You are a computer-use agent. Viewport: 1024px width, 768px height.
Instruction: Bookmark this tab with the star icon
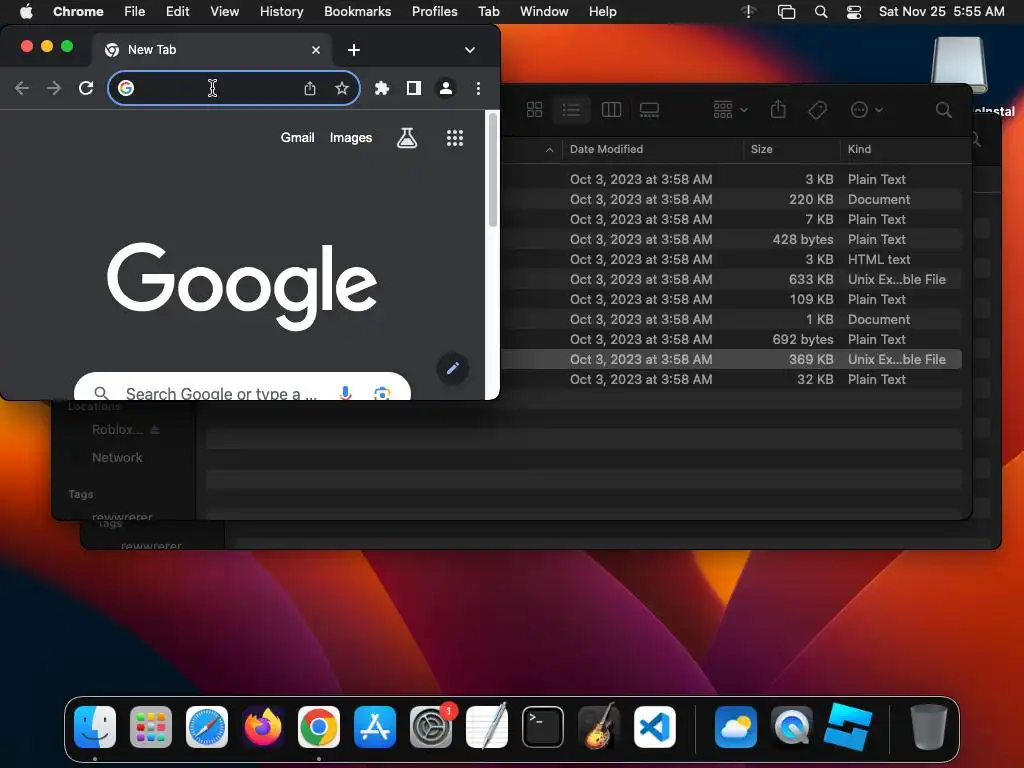click(x=342, y=88)
